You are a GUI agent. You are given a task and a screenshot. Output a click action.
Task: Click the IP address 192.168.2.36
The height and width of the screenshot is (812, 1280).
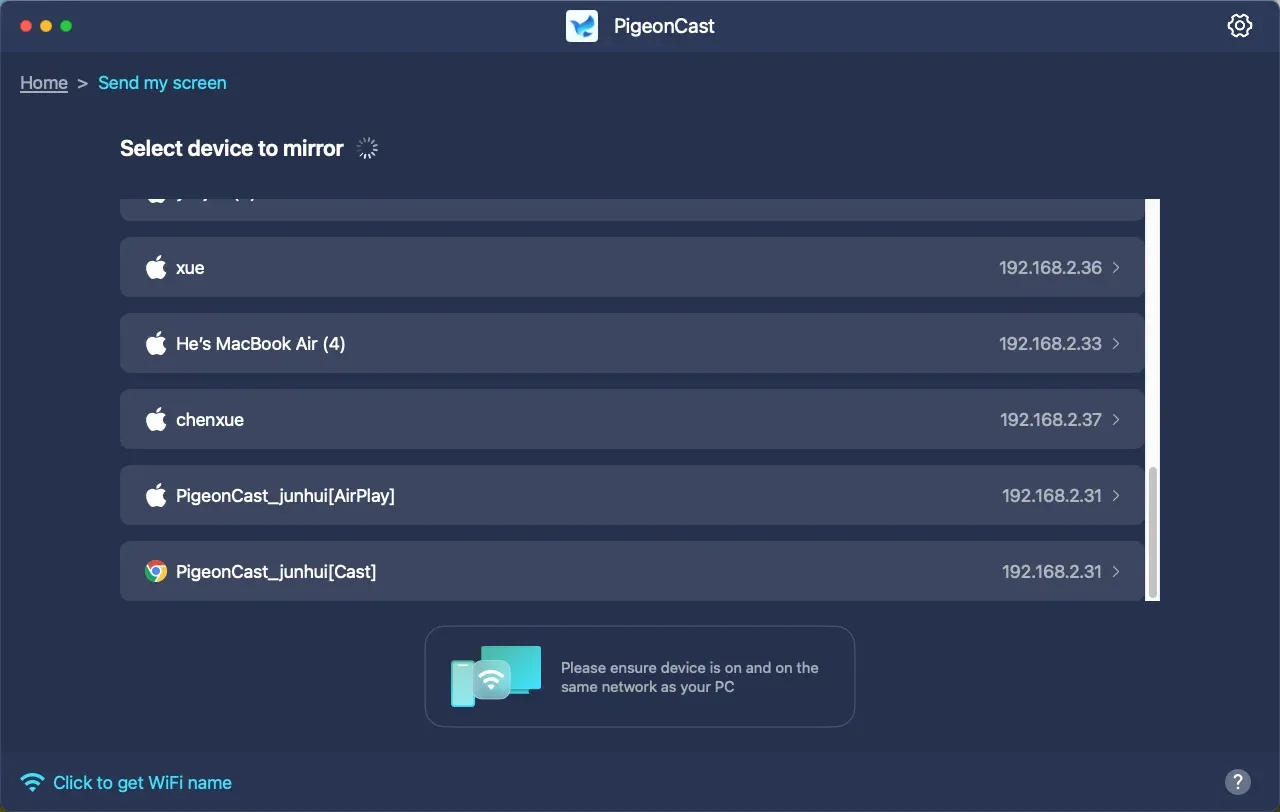[x=1050, y=268]
